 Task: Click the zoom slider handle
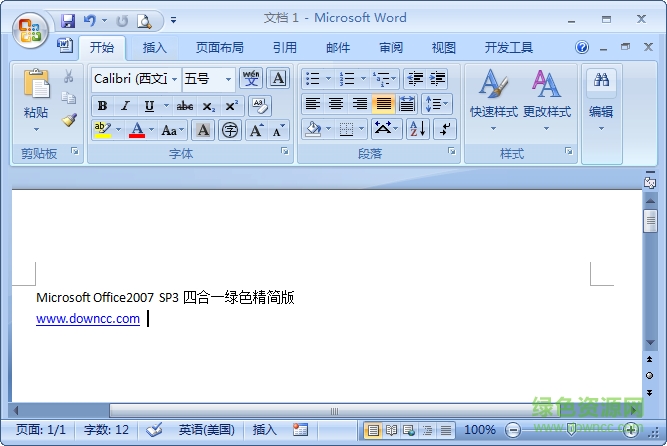click(572, 430)
